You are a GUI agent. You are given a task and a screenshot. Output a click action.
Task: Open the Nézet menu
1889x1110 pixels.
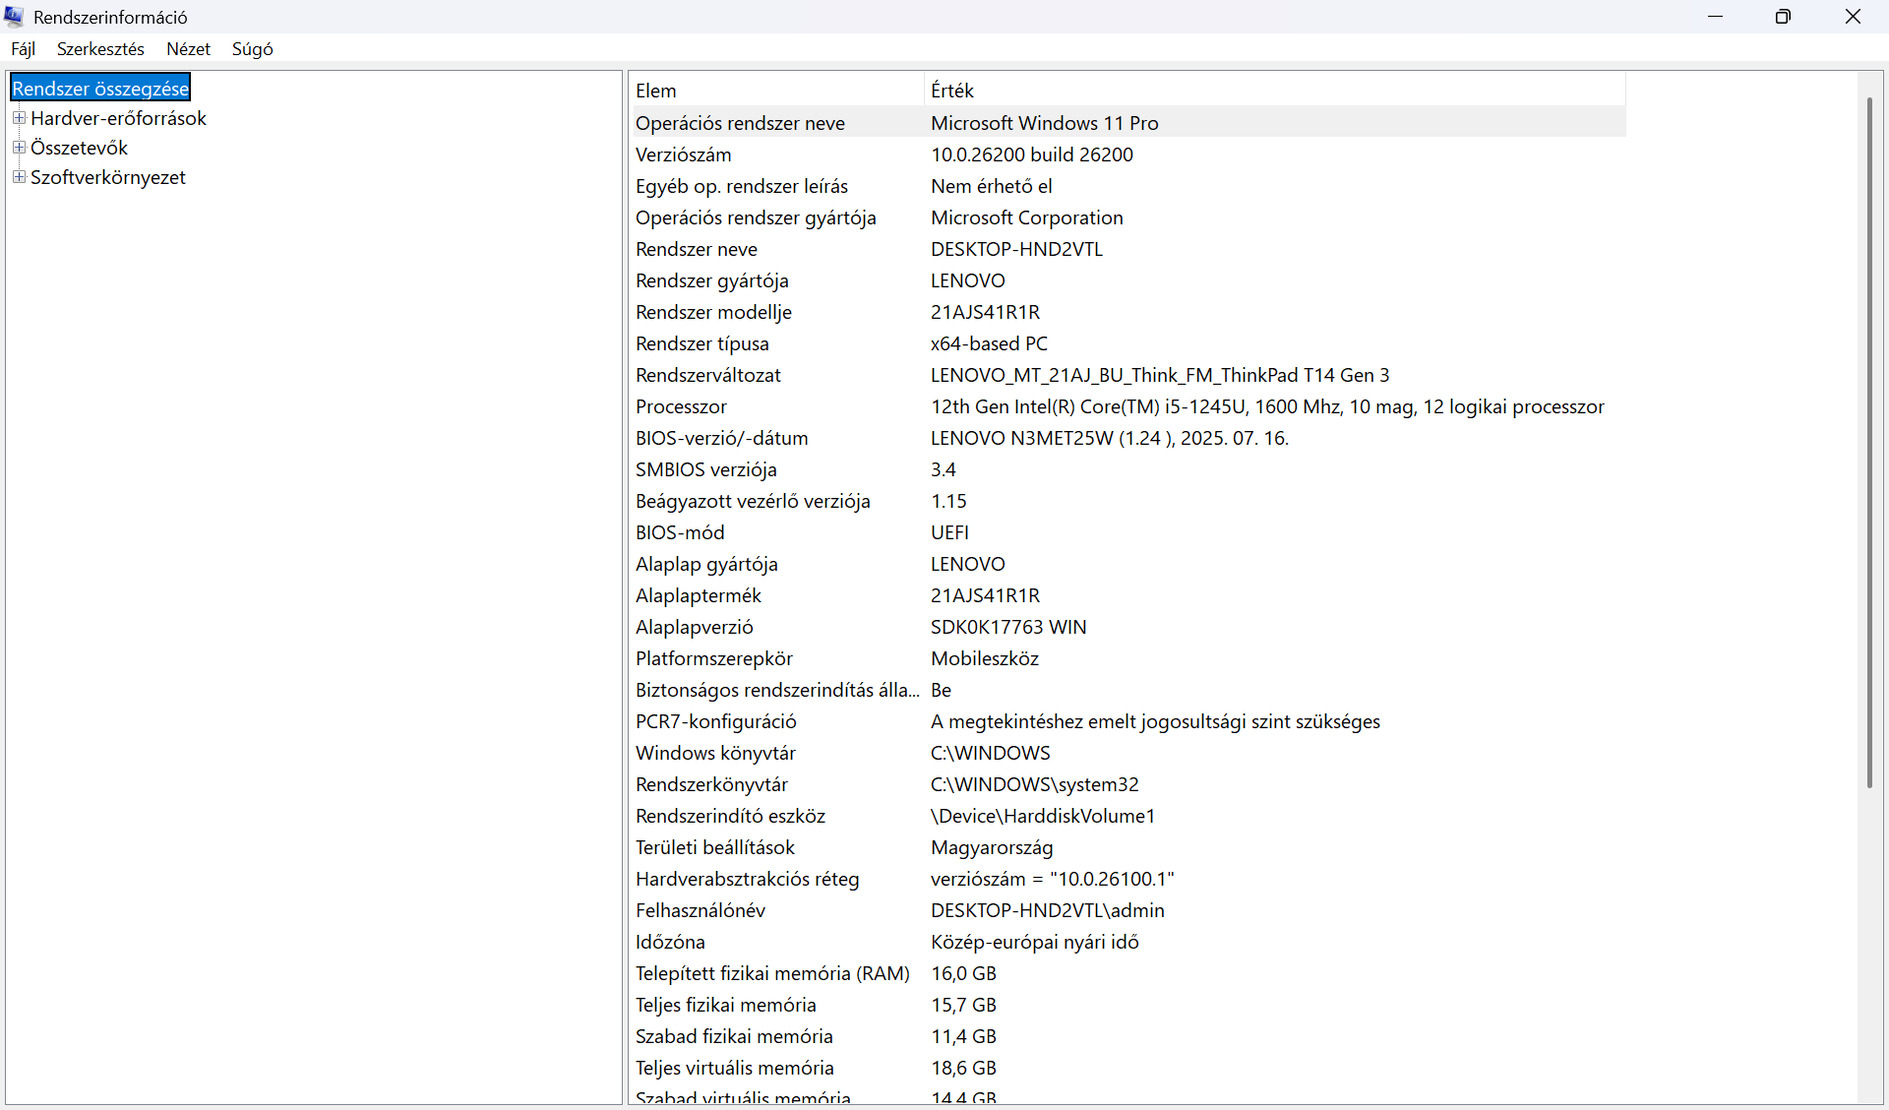click(188, 49)
